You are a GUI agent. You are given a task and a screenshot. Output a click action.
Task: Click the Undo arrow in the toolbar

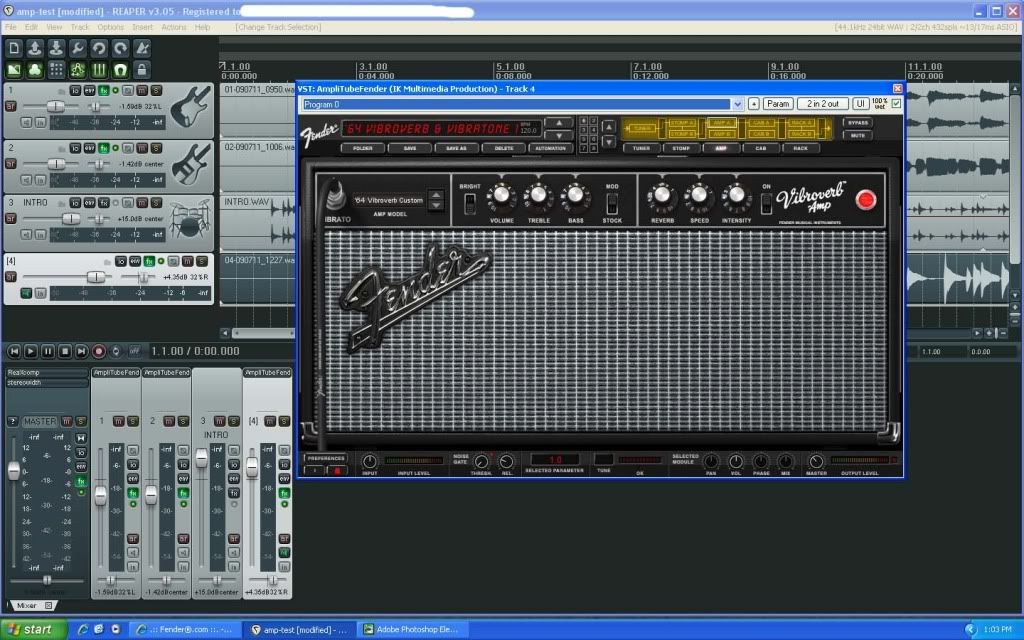(x=100, y=48)
